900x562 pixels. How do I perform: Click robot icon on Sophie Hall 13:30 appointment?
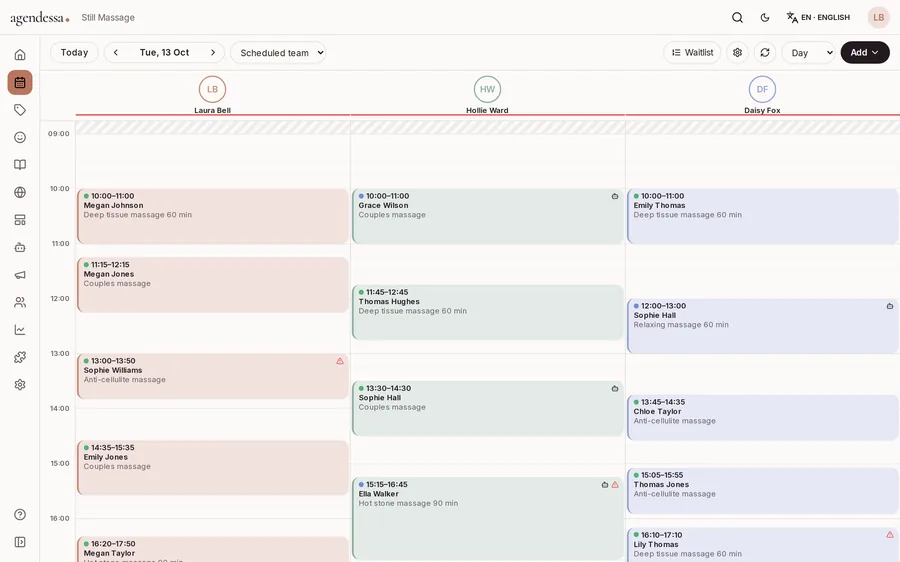[615, 389]
